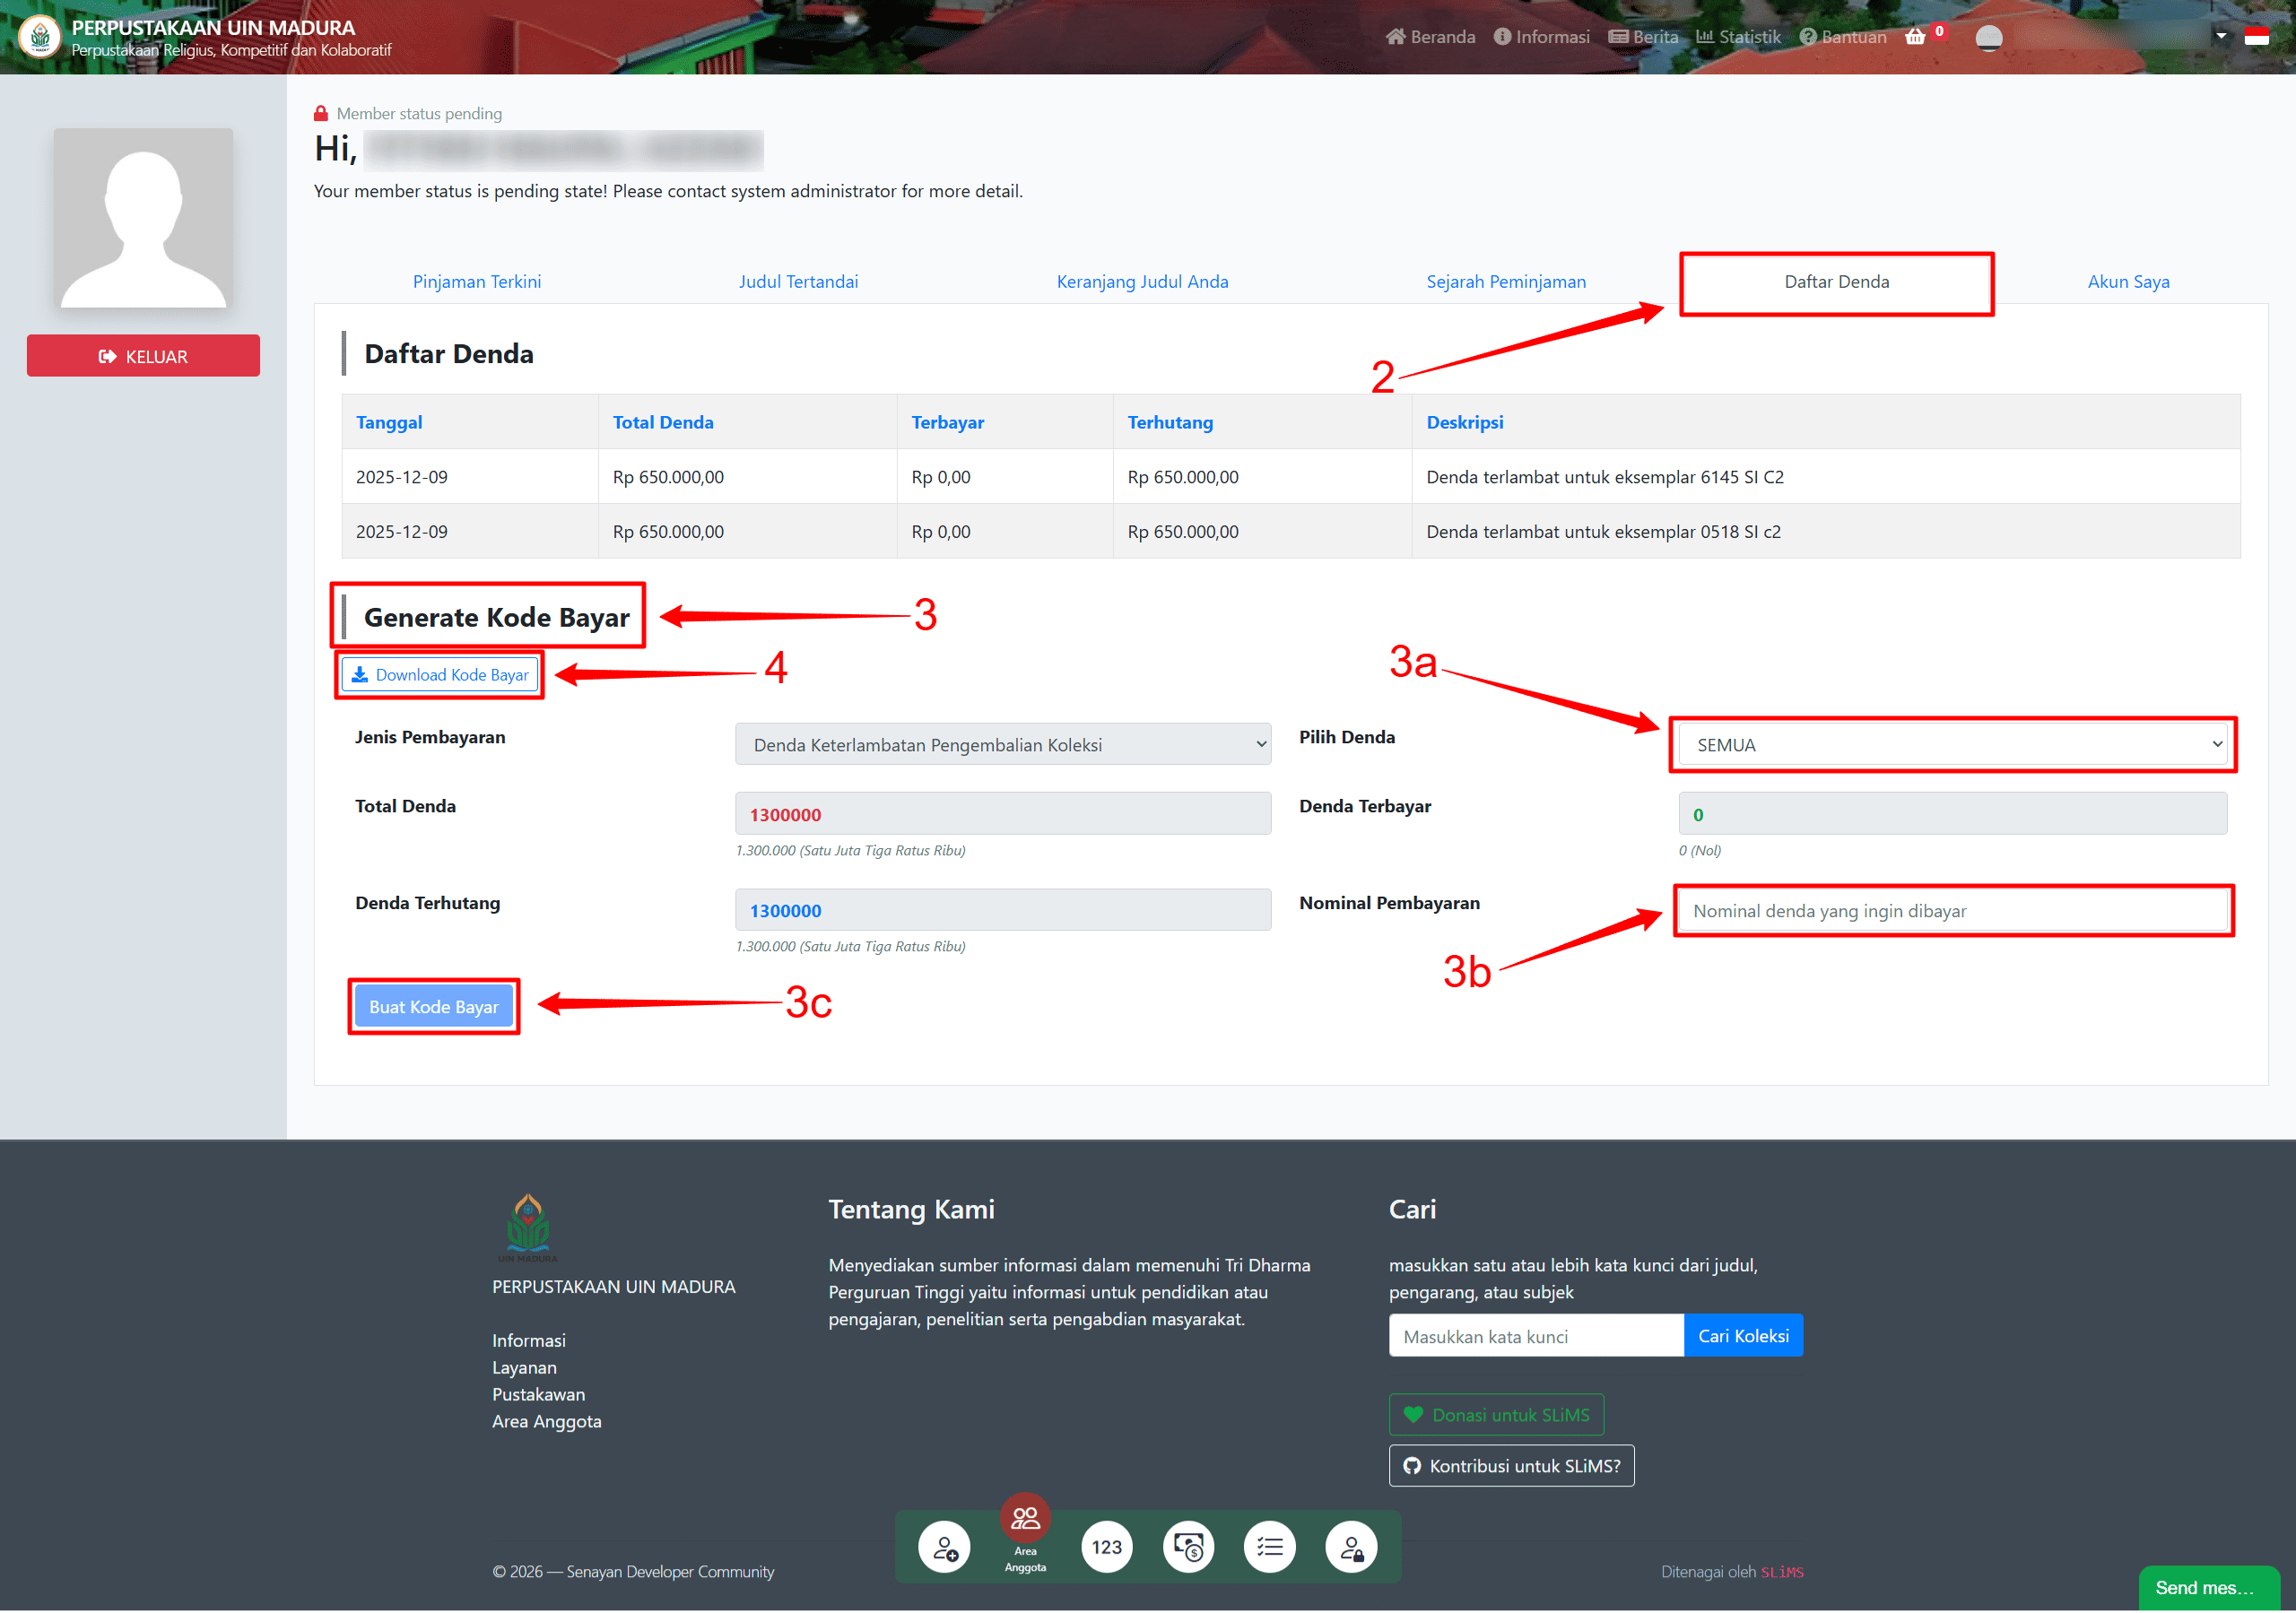Click the checklist icon in bottom dock

pyautogui.click(x=1269, y=1547)
